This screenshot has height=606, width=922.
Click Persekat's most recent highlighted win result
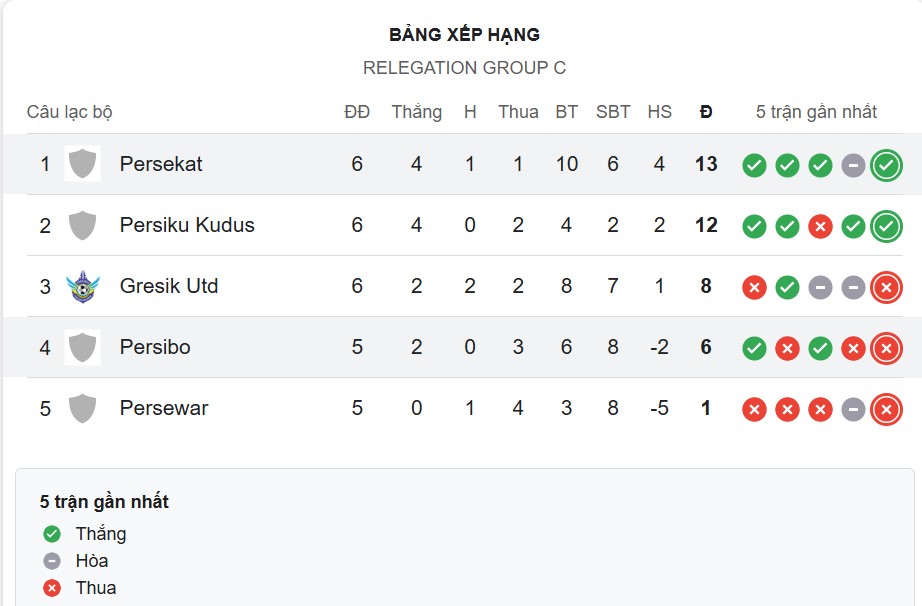pos(885,163)
